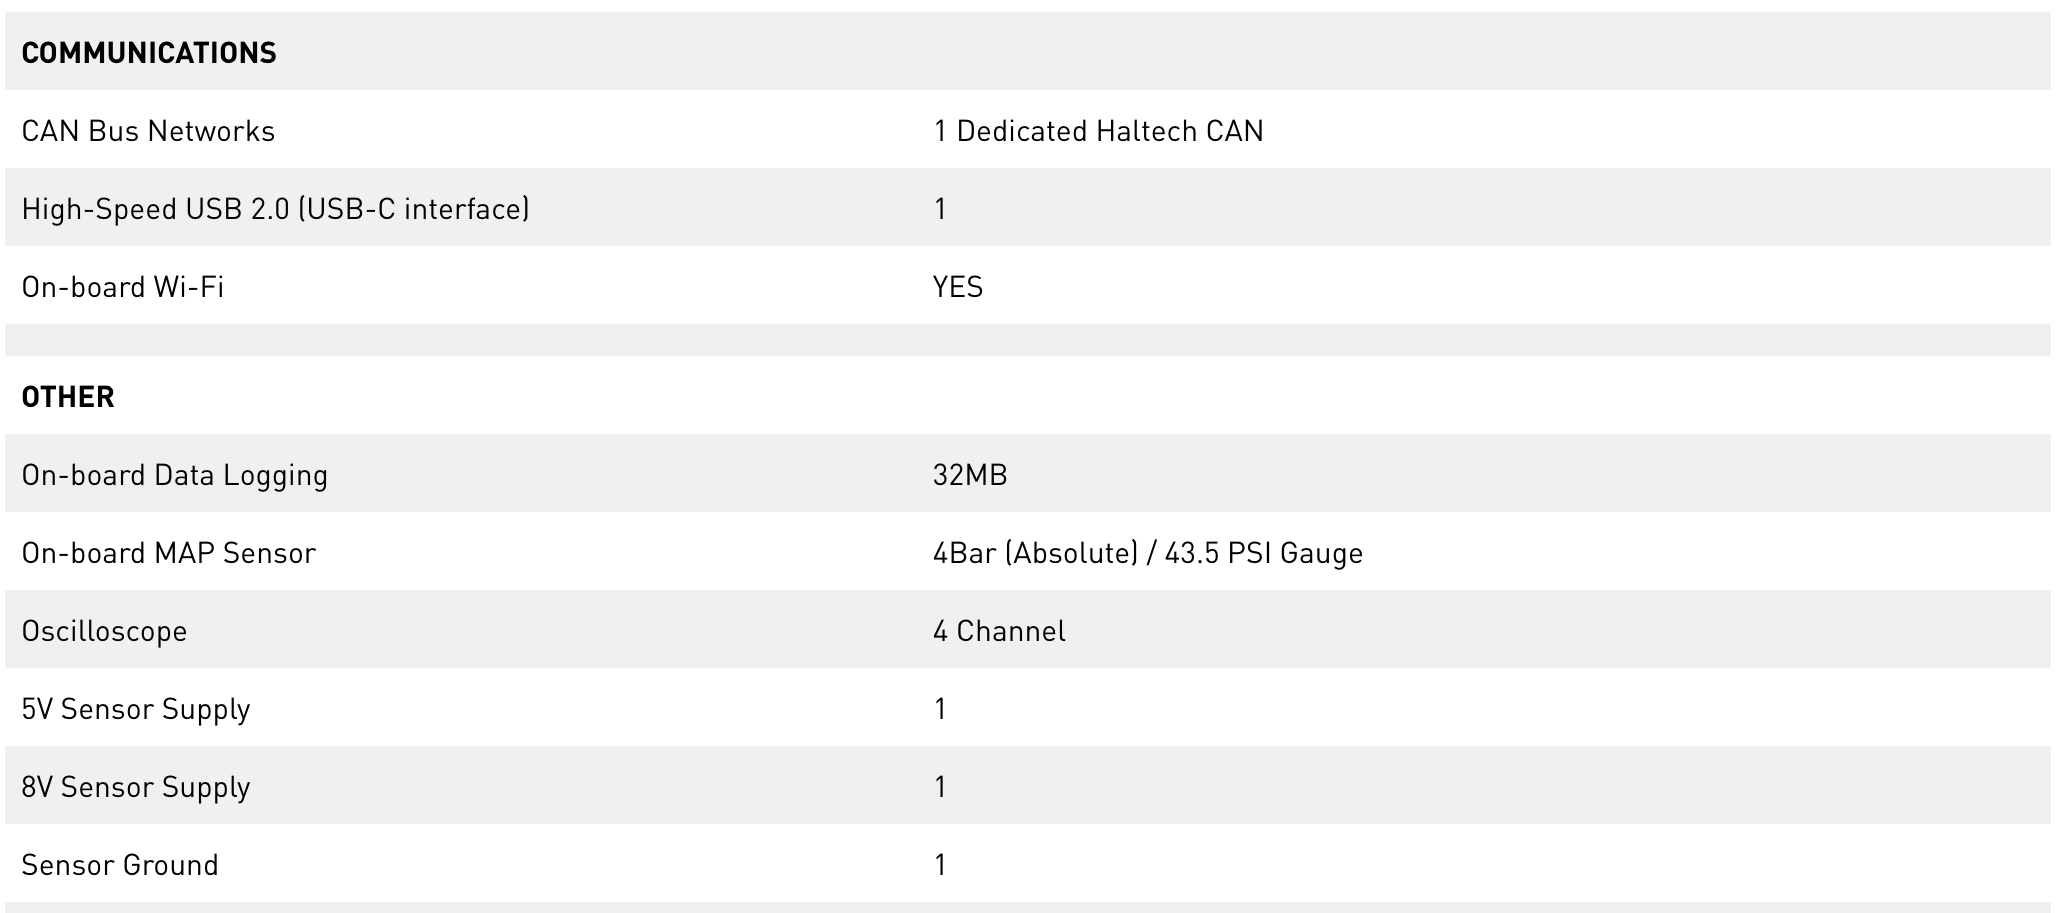Image resolution: width=2057 pixels, height=913 pixels.
Task: Click the COMMUNICATIONS section heading
Action: point(149,53)
